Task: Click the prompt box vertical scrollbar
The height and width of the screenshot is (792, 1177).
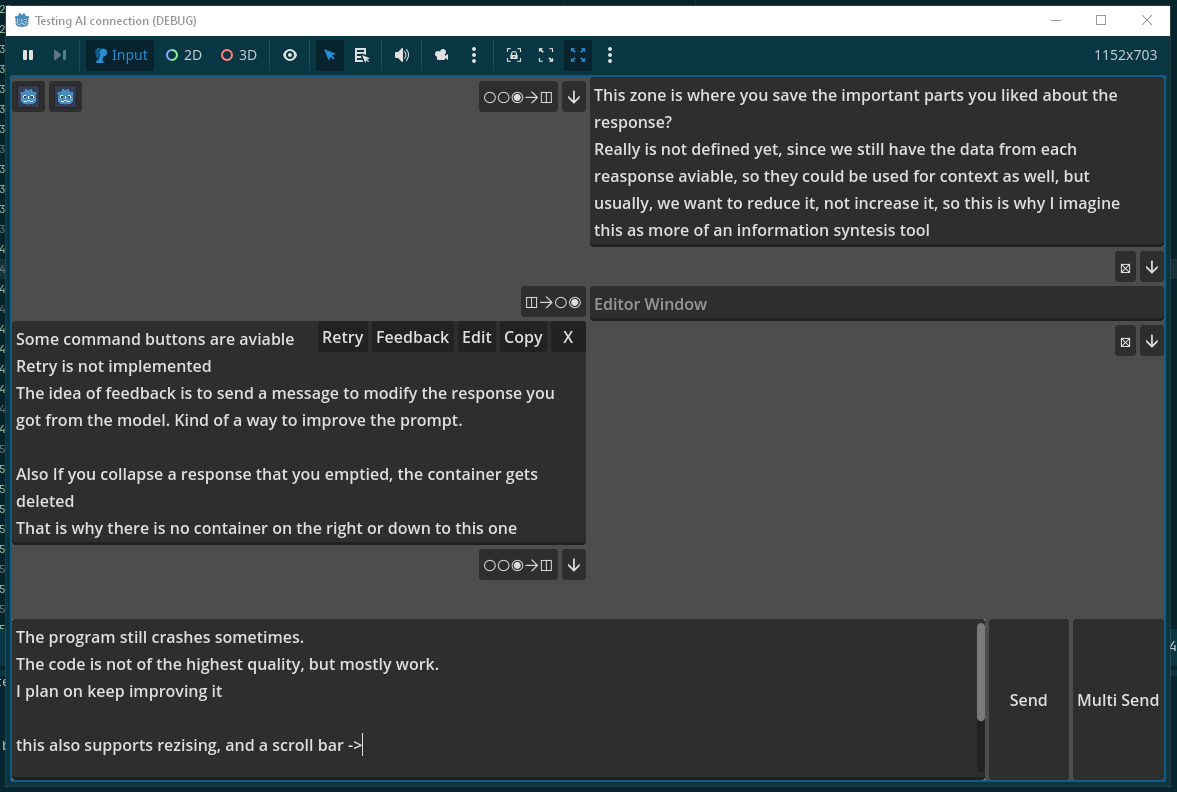Action: (x=980, y=673)
